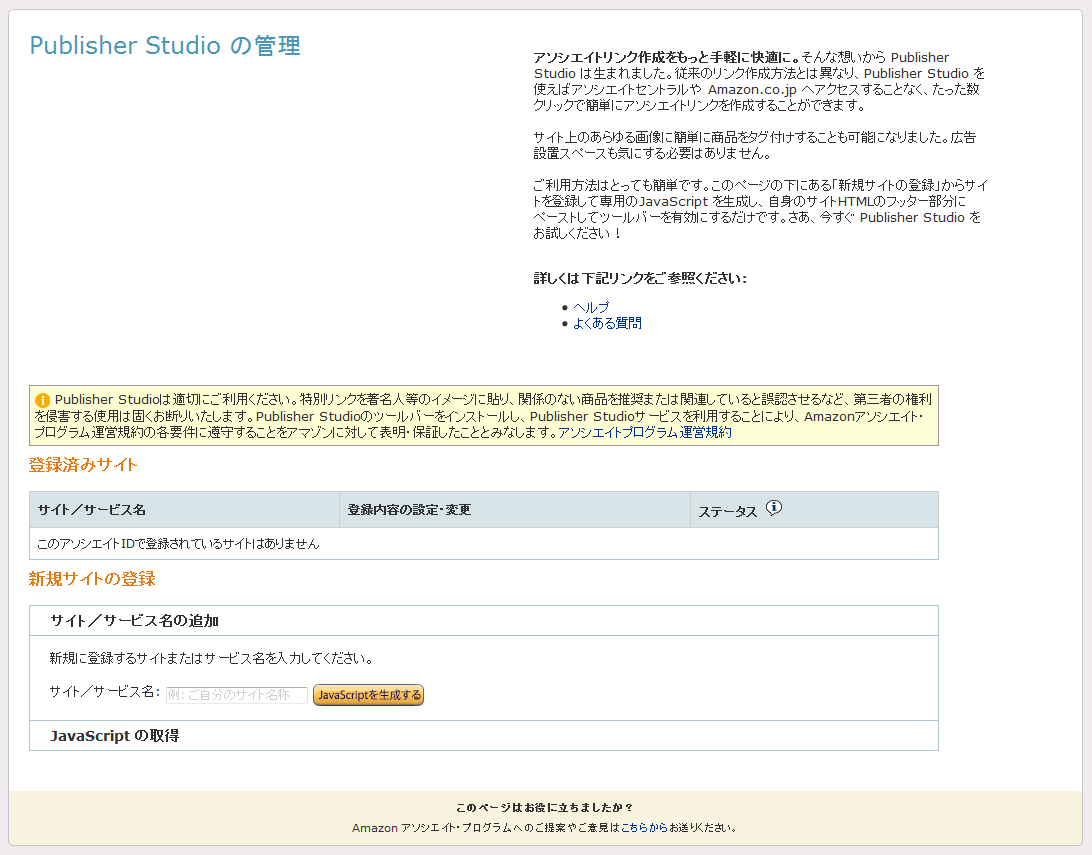The height and width of the screenshot is (855, 1092).
Task: Click the 新規サイトの登録 heading
Action: 92,579
